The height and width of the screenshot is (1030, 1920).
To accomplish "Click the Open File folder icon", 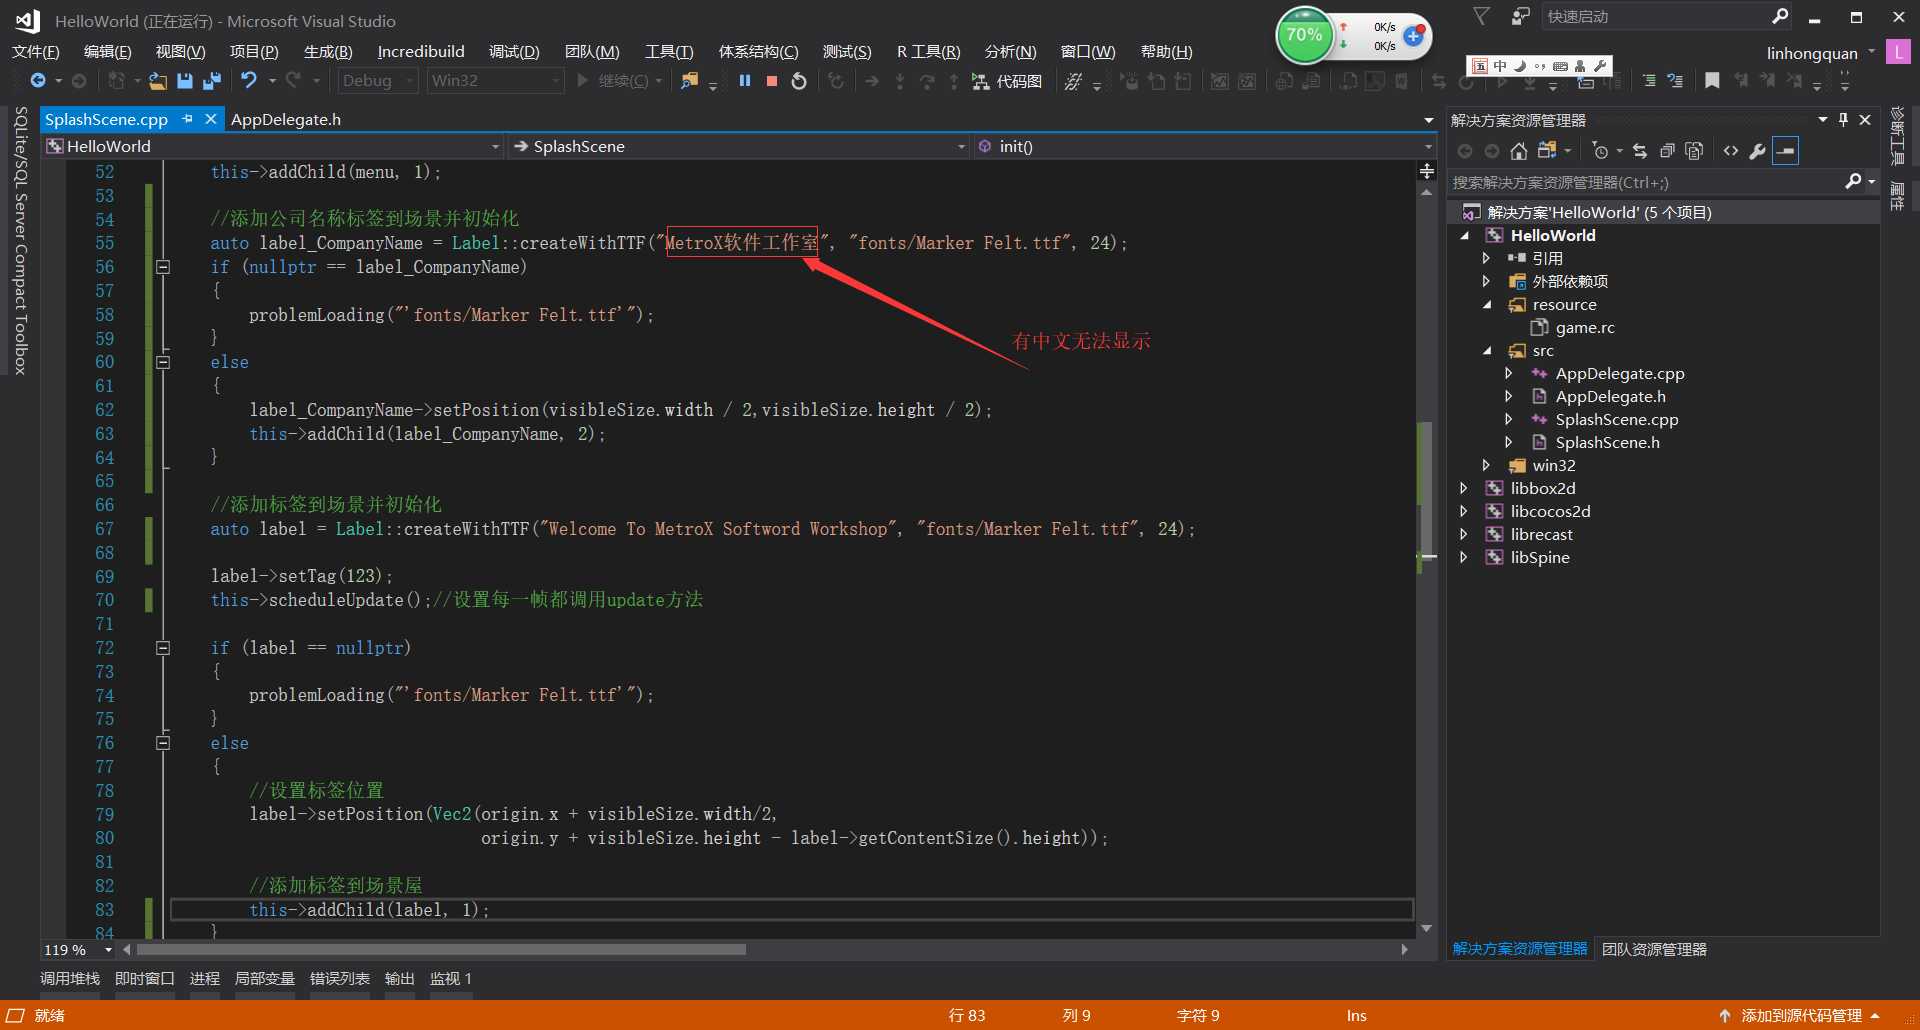I will [158, 81].
